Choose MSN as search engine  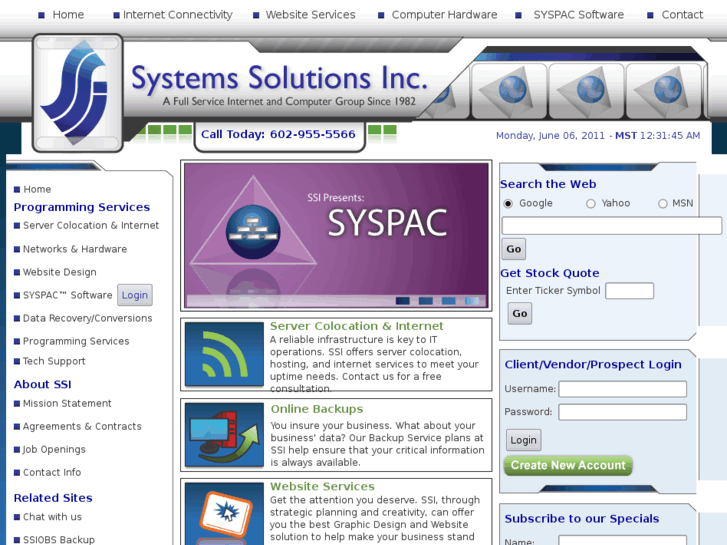[x=663, y=204]
